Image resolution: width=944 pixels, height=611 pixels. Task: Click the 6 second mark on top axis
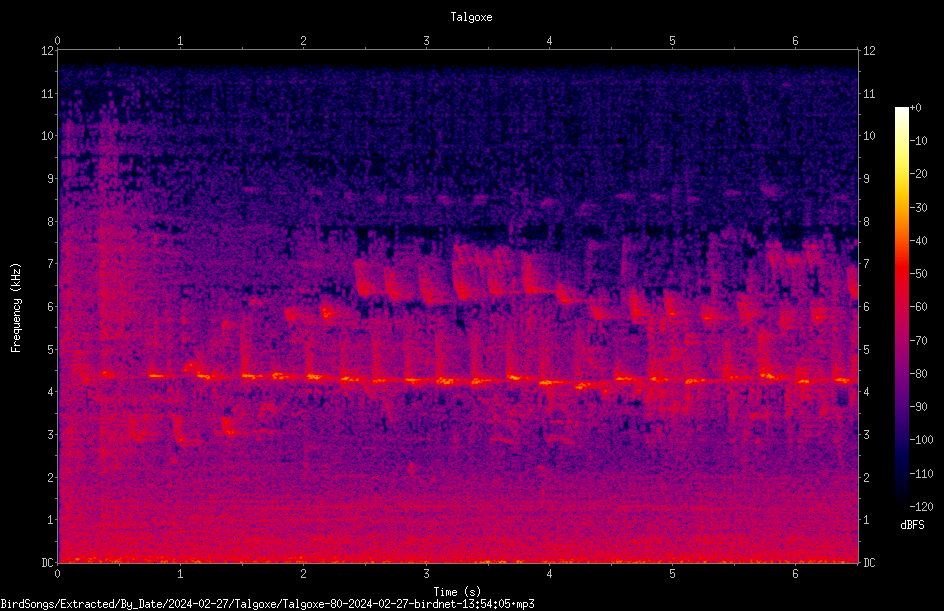pos(795,41)
